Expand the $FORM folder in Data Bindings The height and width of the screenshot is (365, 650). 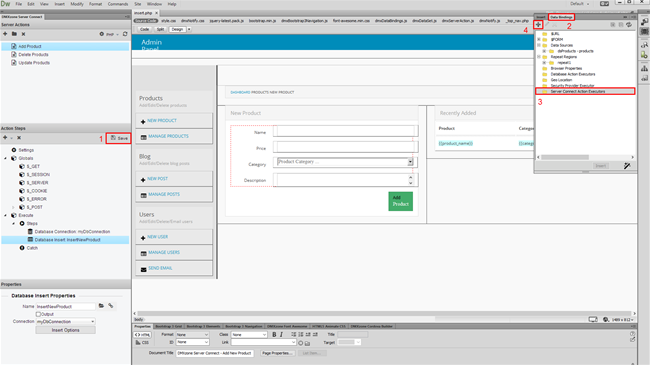click(539, 39)
